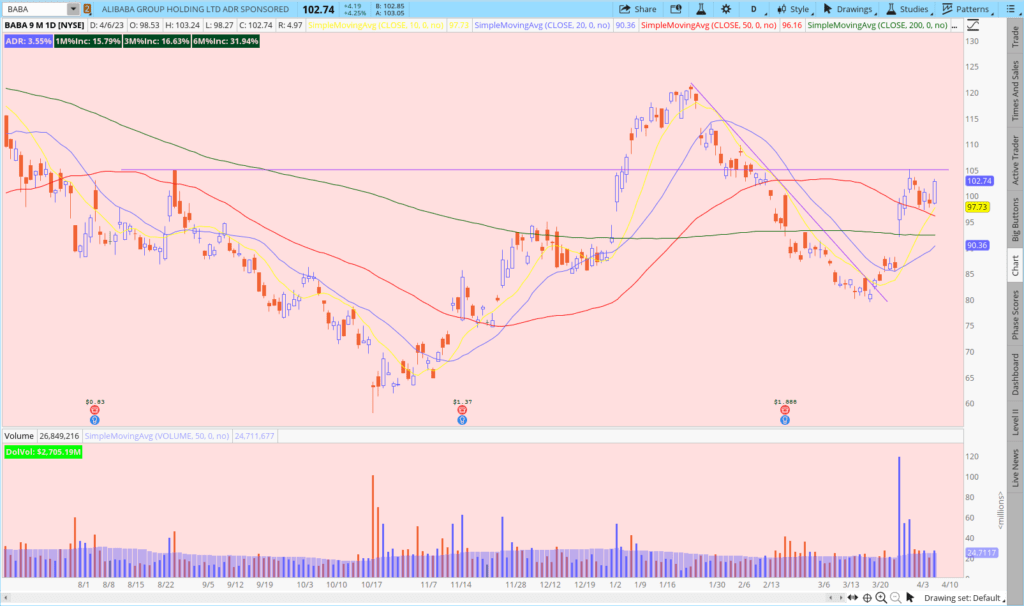Click the BABA 9 M 1D [NYSE] label
This screenshot has height=606, width=1024.
[x=44, y=25]
